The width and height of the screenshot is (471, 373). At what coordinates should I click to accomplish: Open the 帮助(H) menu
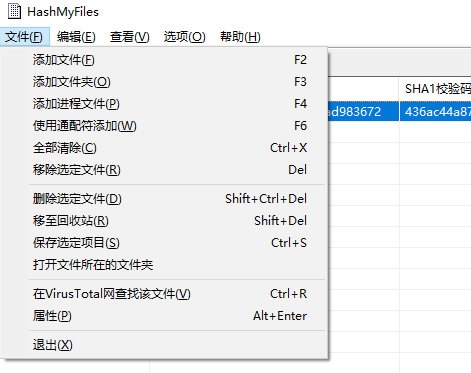coord(240,36)
